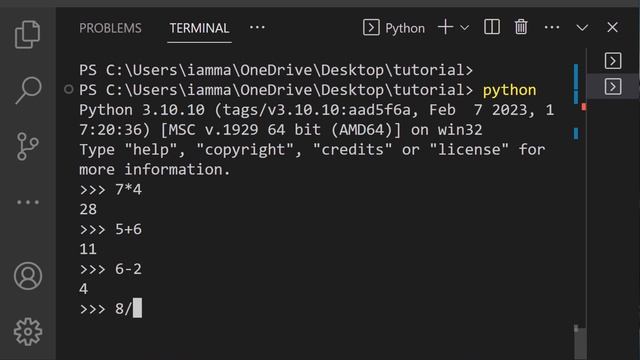Split the terminal with split icon
The width and height of the screenshot is (640, 360).
click(x=492, y=27)
